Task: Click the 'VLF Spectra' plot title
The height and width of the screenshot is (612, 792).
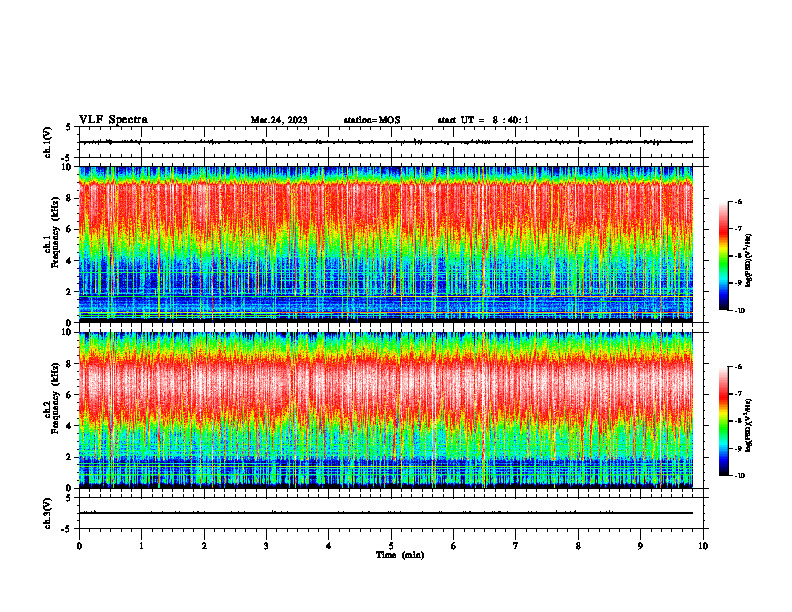Action: (x=113, y=120)
